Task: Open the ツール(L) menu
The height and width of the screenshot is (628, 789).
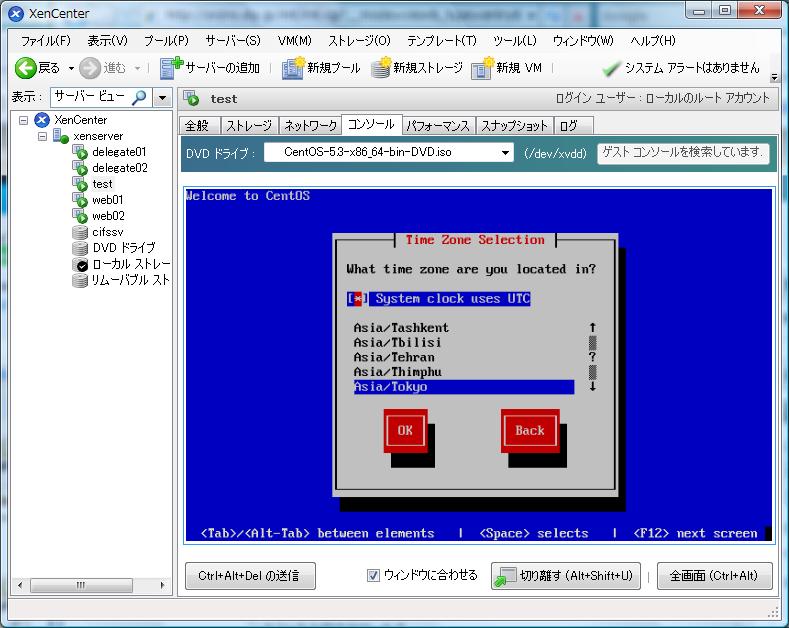Action: pyautogui.click(x=515, y=41)
